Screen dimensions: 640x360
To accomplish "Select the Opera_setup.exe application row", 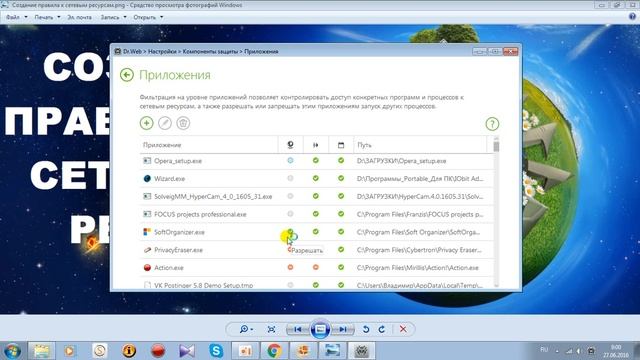I will pos(316,161).
